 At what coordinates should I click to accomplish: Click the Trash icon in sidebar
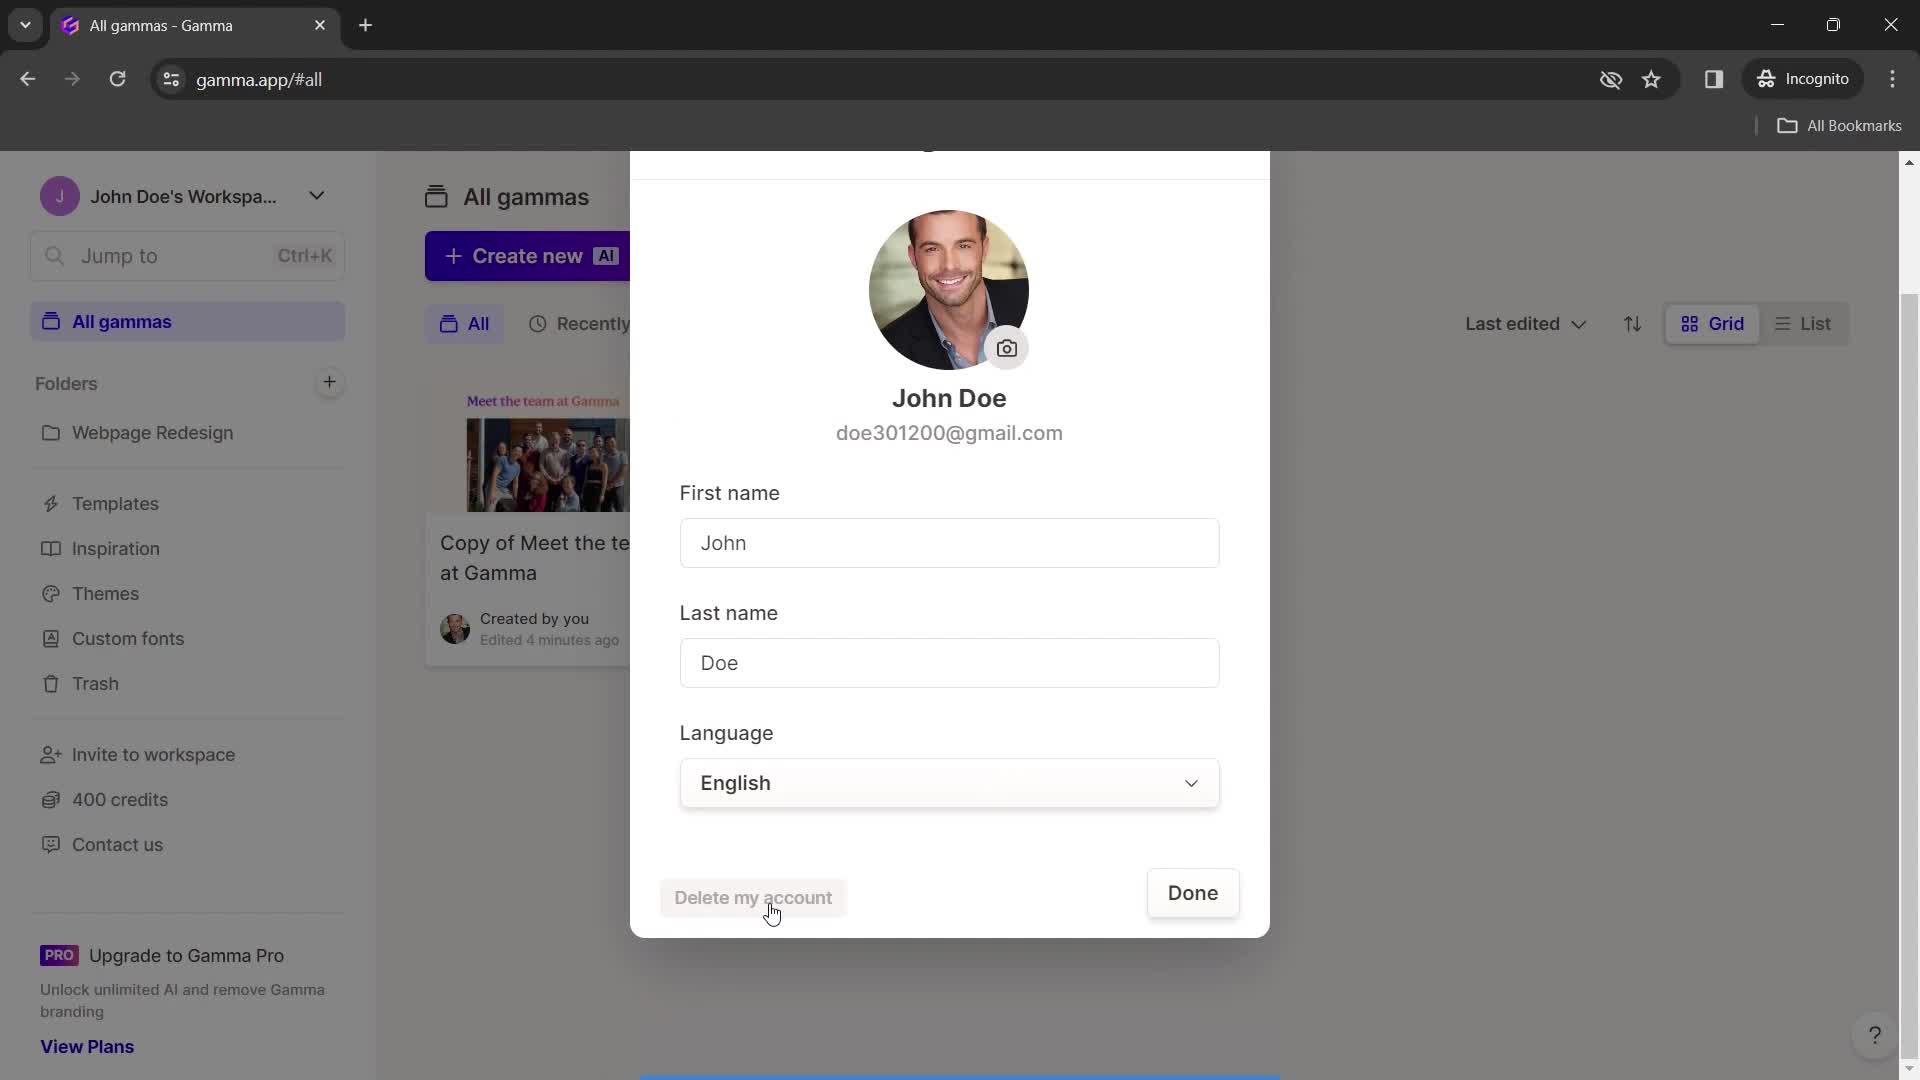pos(49,683)
